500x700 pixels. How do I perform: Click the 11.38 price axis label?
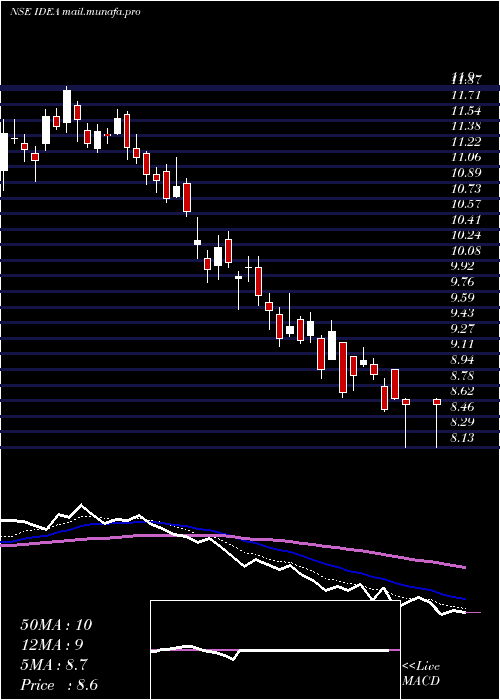[x=466, y=126]
